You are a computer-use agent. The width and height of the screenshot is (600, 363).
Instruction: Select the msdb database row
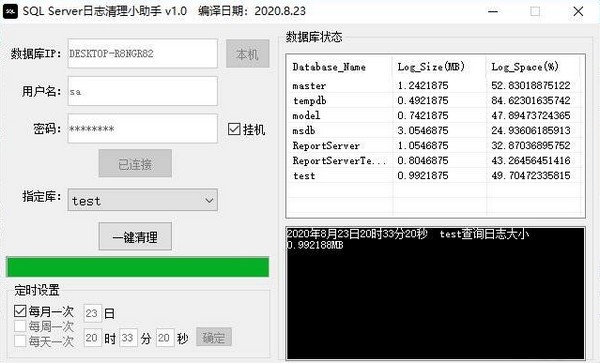435,130
